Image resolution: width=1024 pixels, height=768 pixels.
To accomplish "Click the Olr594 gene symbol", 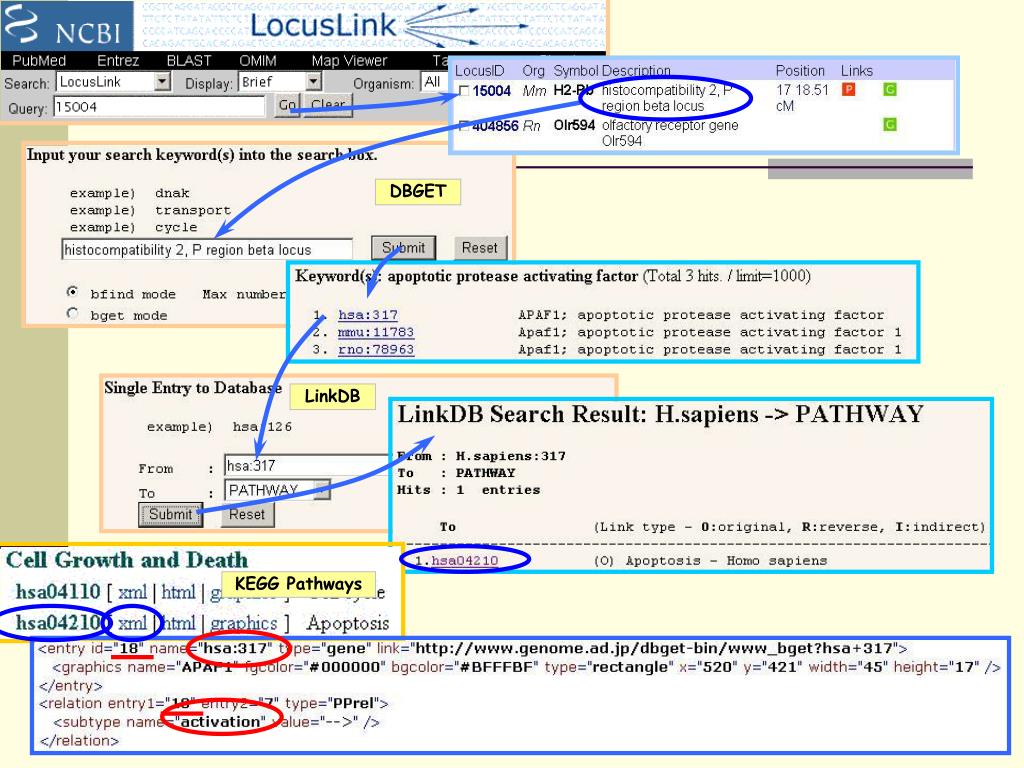I will pyautogui.click(x=574, y=125).
